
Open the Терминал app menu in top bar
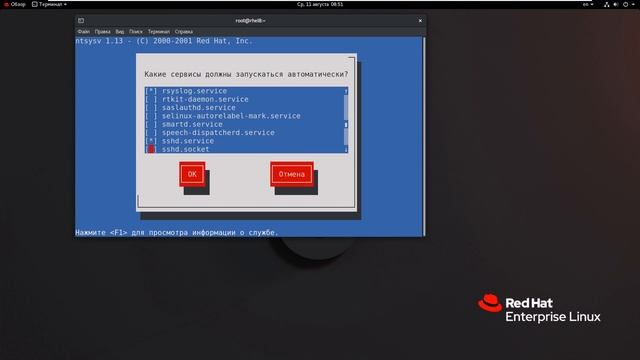pyautogui.click(x=49, y=4)
